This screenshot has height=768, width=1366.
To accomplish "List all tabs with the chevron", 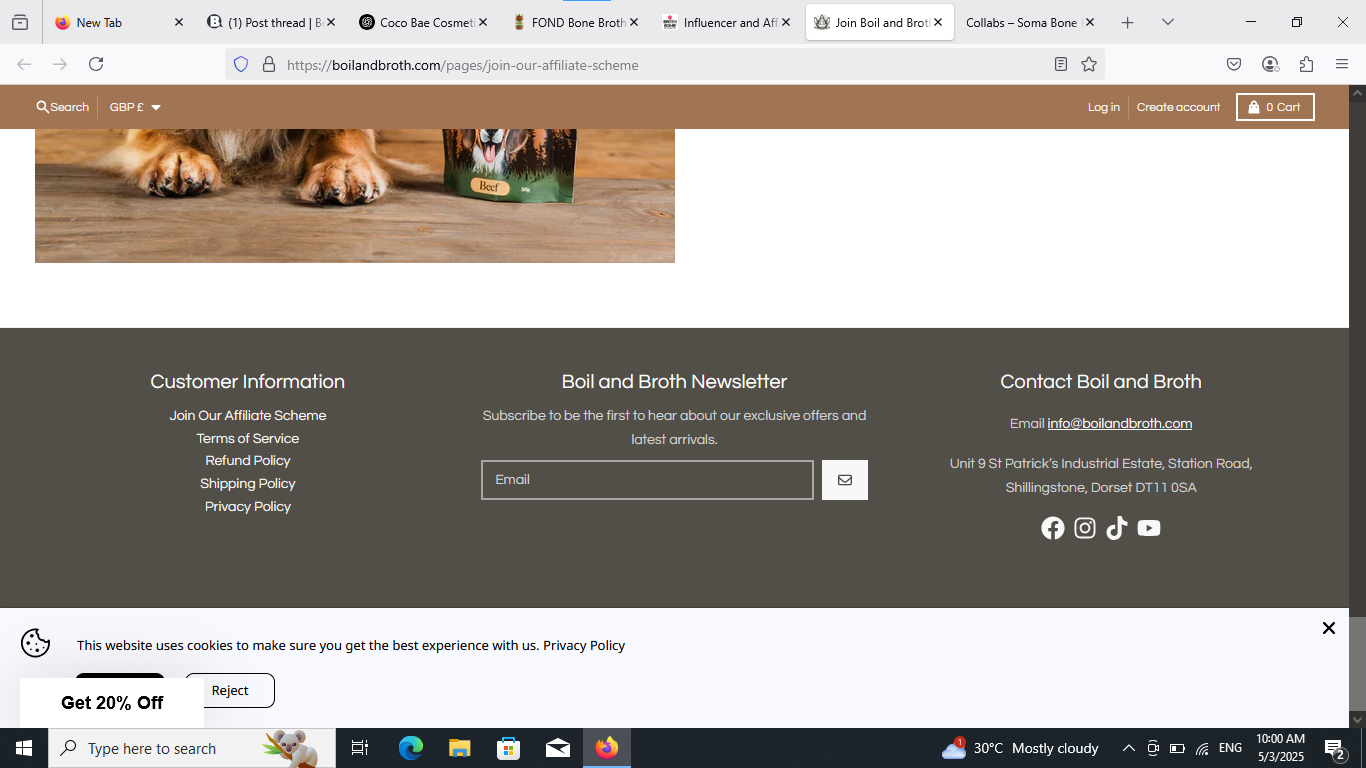I will coord(1168,22).
